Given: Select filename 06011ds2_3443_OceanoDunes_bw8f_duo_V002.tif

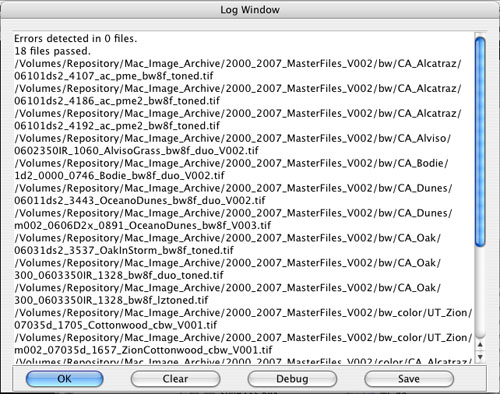Looking at the screenshot, I should (x=140, y=201).
